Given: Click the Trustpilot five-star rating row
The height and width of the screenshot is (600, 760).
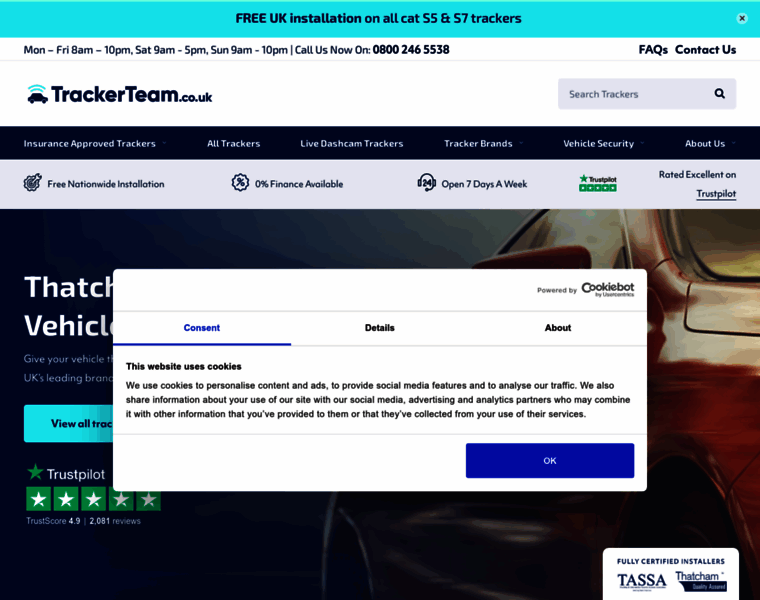Looking at the screenshot, I should (93, 499).
